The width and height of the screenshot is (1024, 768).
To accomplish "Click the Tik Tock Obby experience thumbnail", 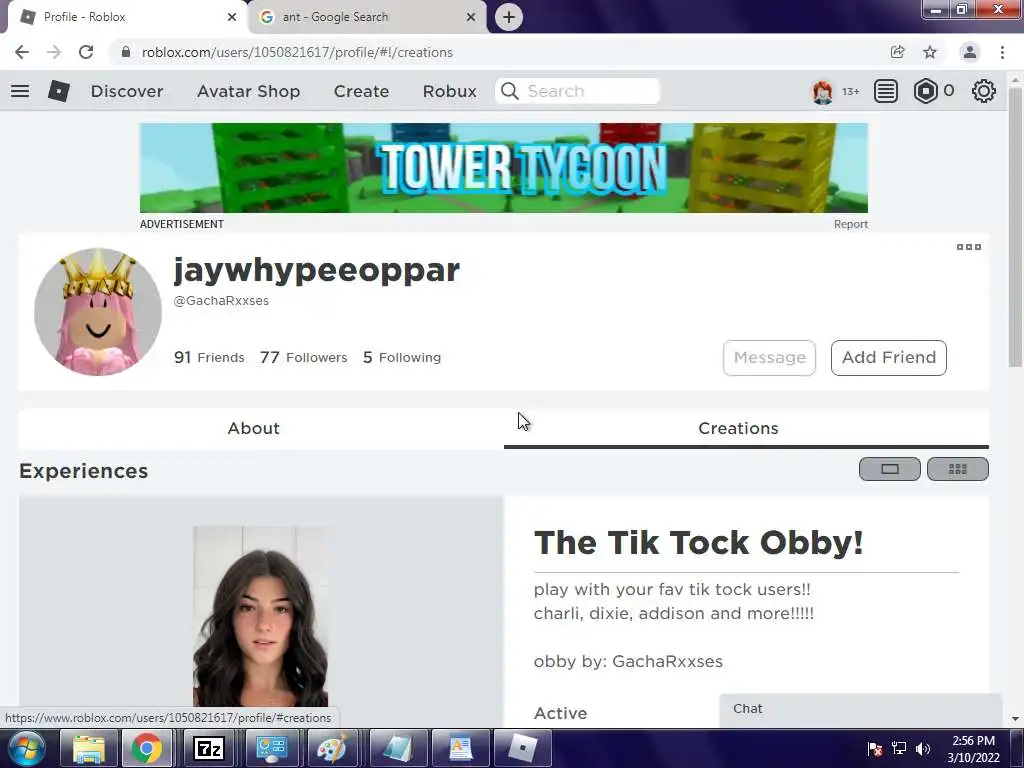I will tap(261, 614).
